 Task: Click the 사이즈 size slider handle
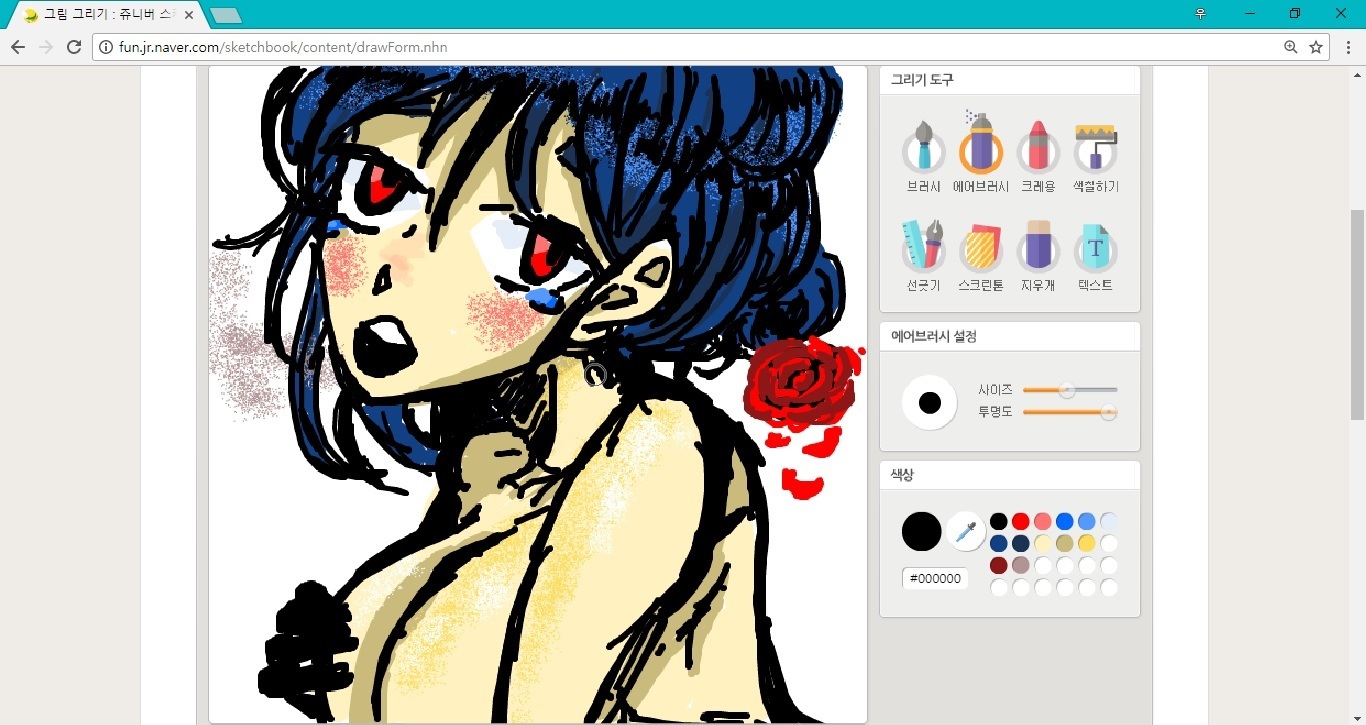pos(1067,390)
